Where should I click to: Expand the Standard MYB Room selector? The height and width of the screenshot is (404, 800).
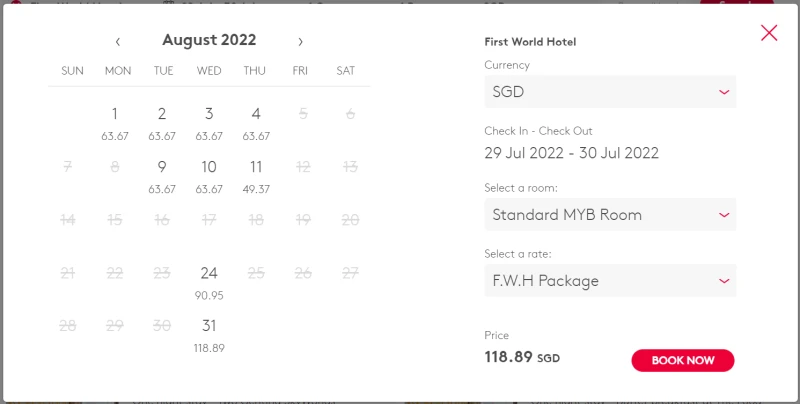(609, 215)
